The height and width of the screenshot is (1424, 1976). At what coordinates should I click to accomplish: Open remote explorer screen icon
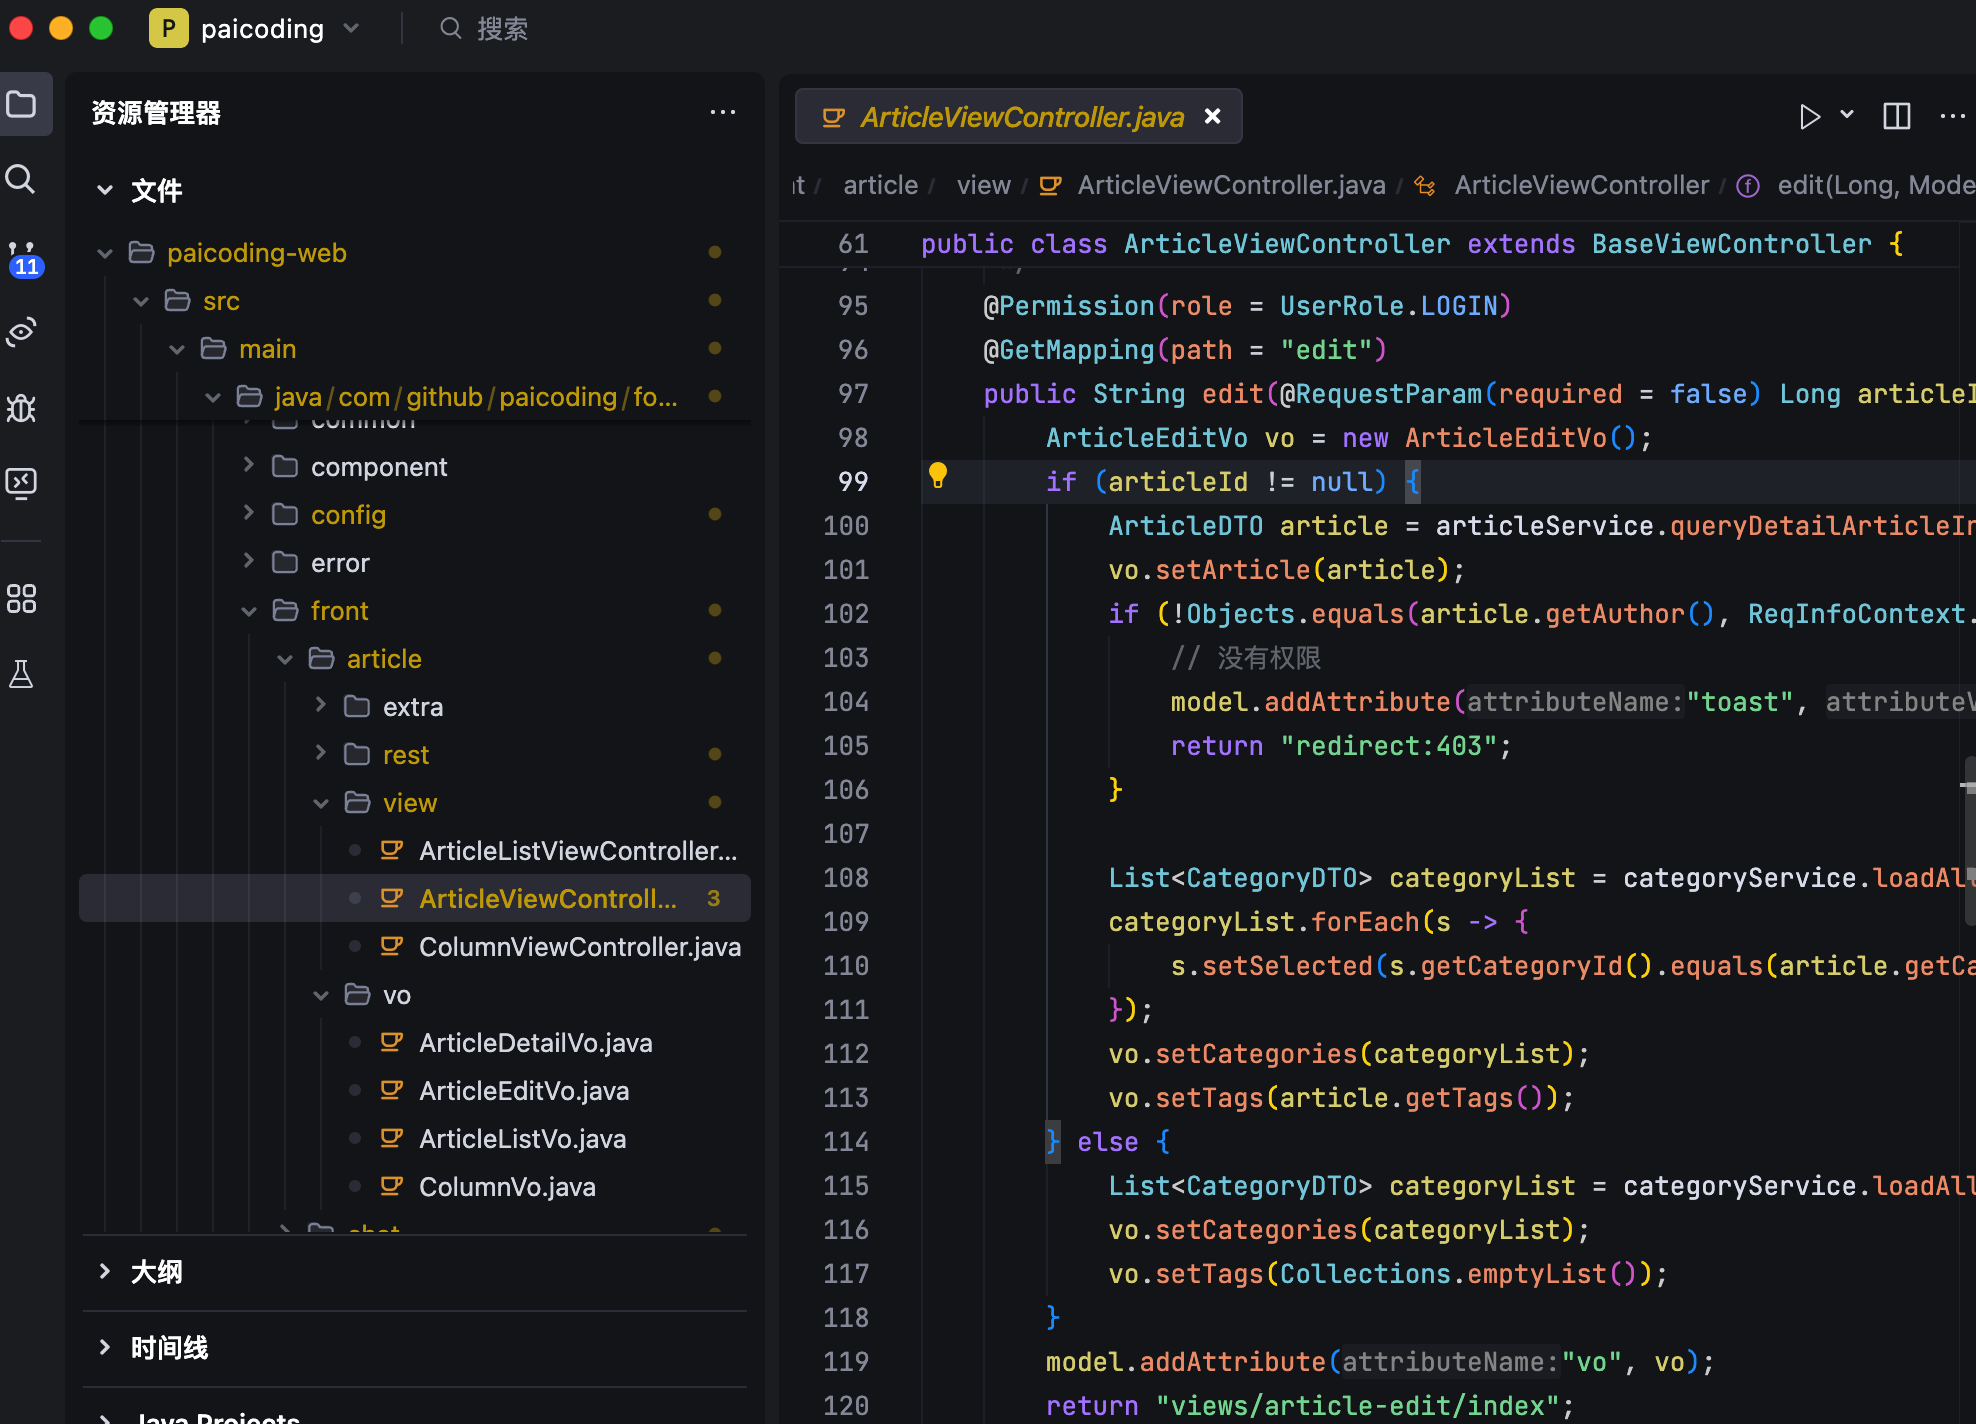click(x=21, y=483)
